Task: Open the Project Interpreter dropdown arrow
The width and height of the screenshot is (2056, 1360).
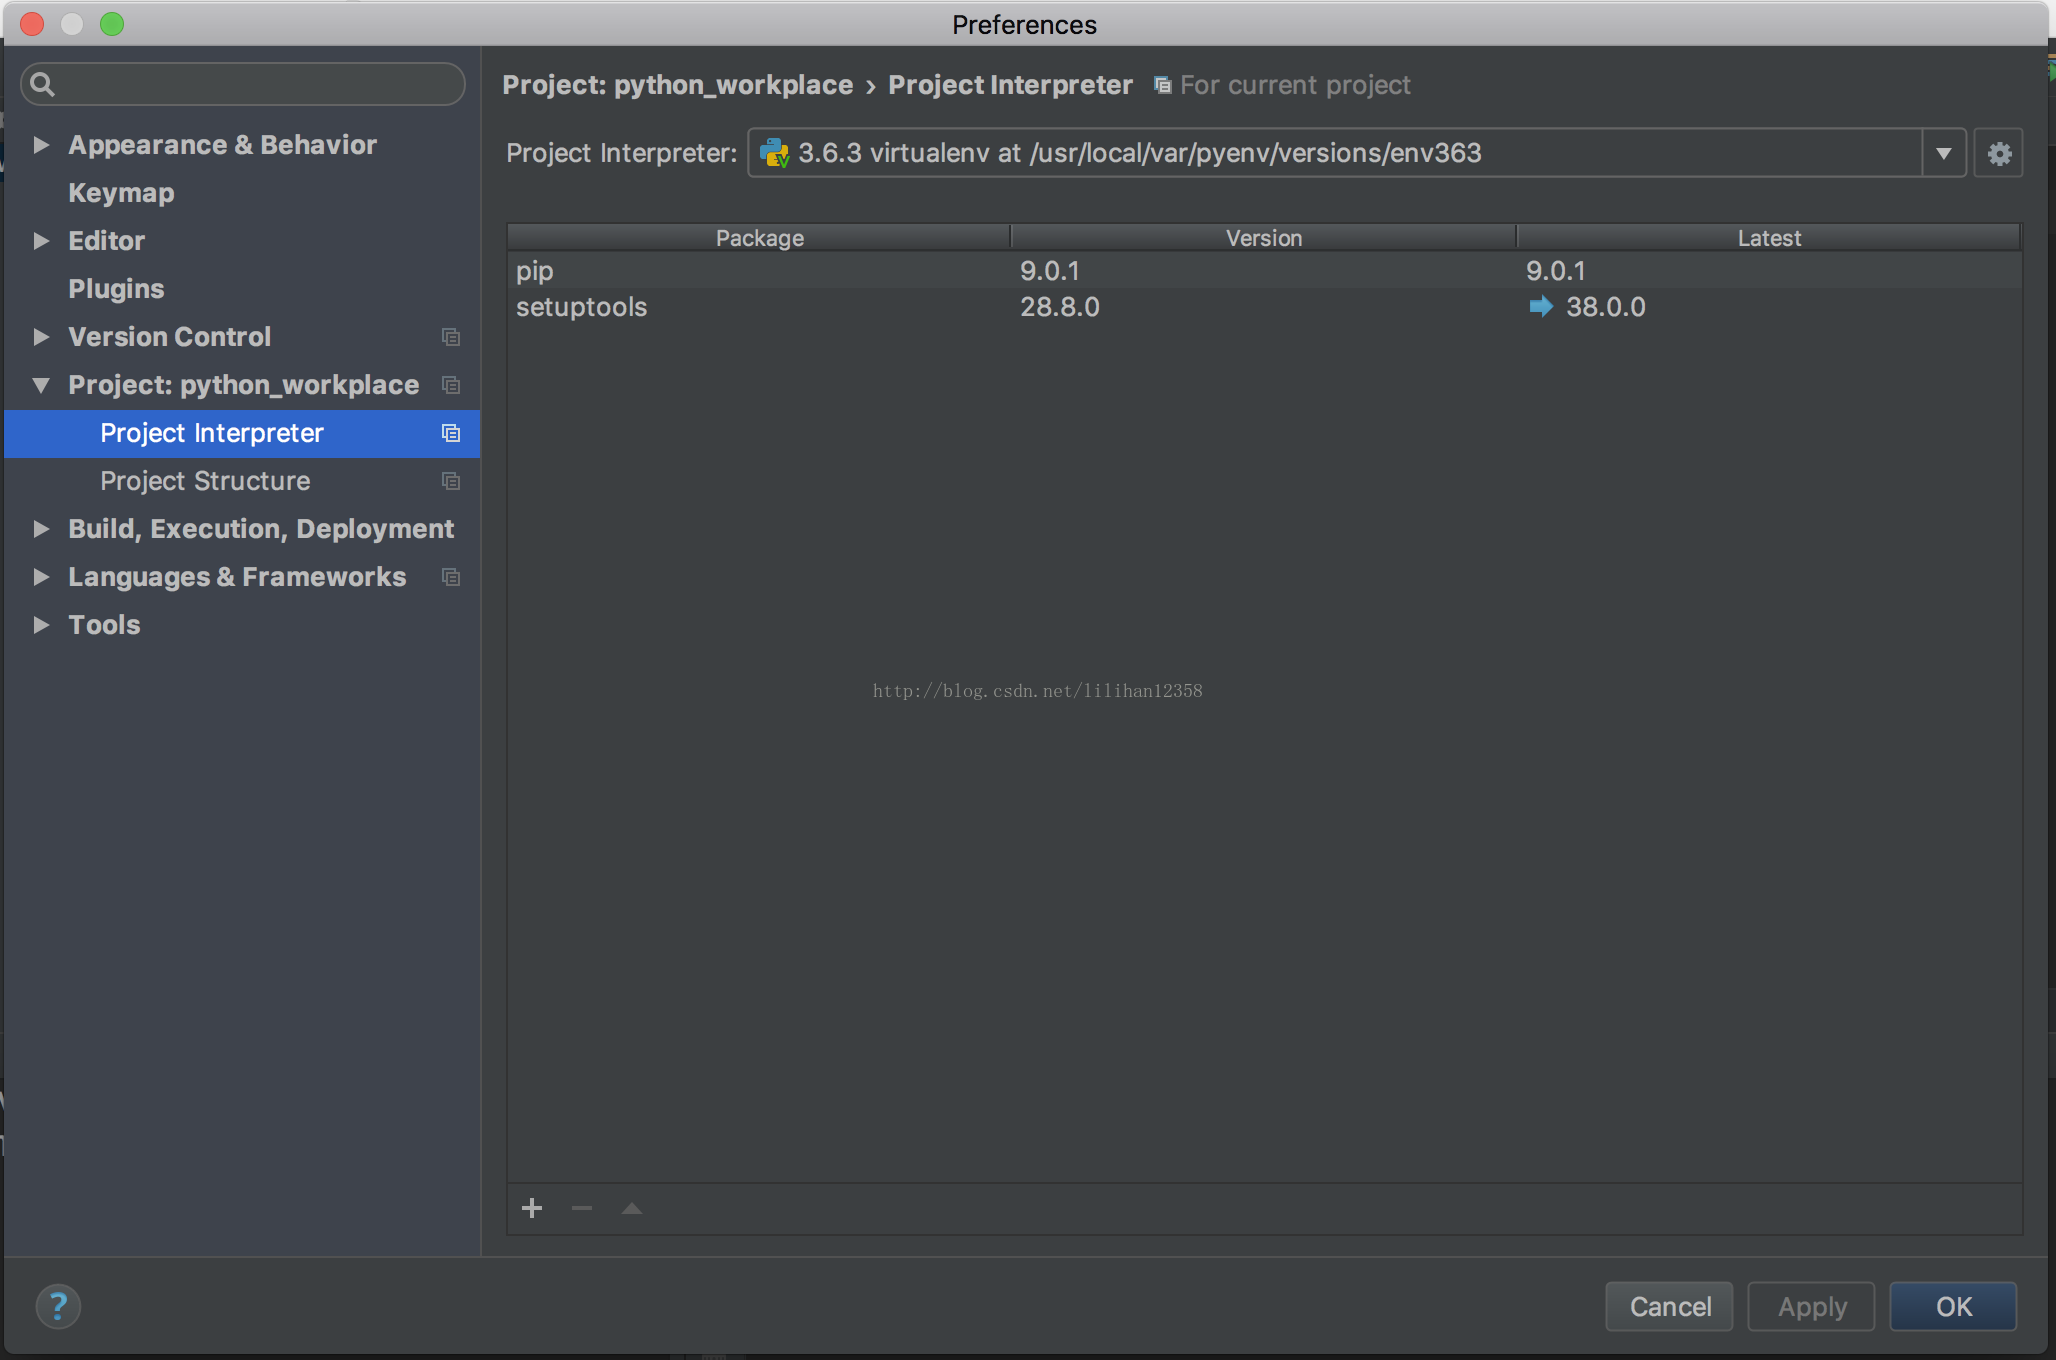Action: coord(1943,153)
